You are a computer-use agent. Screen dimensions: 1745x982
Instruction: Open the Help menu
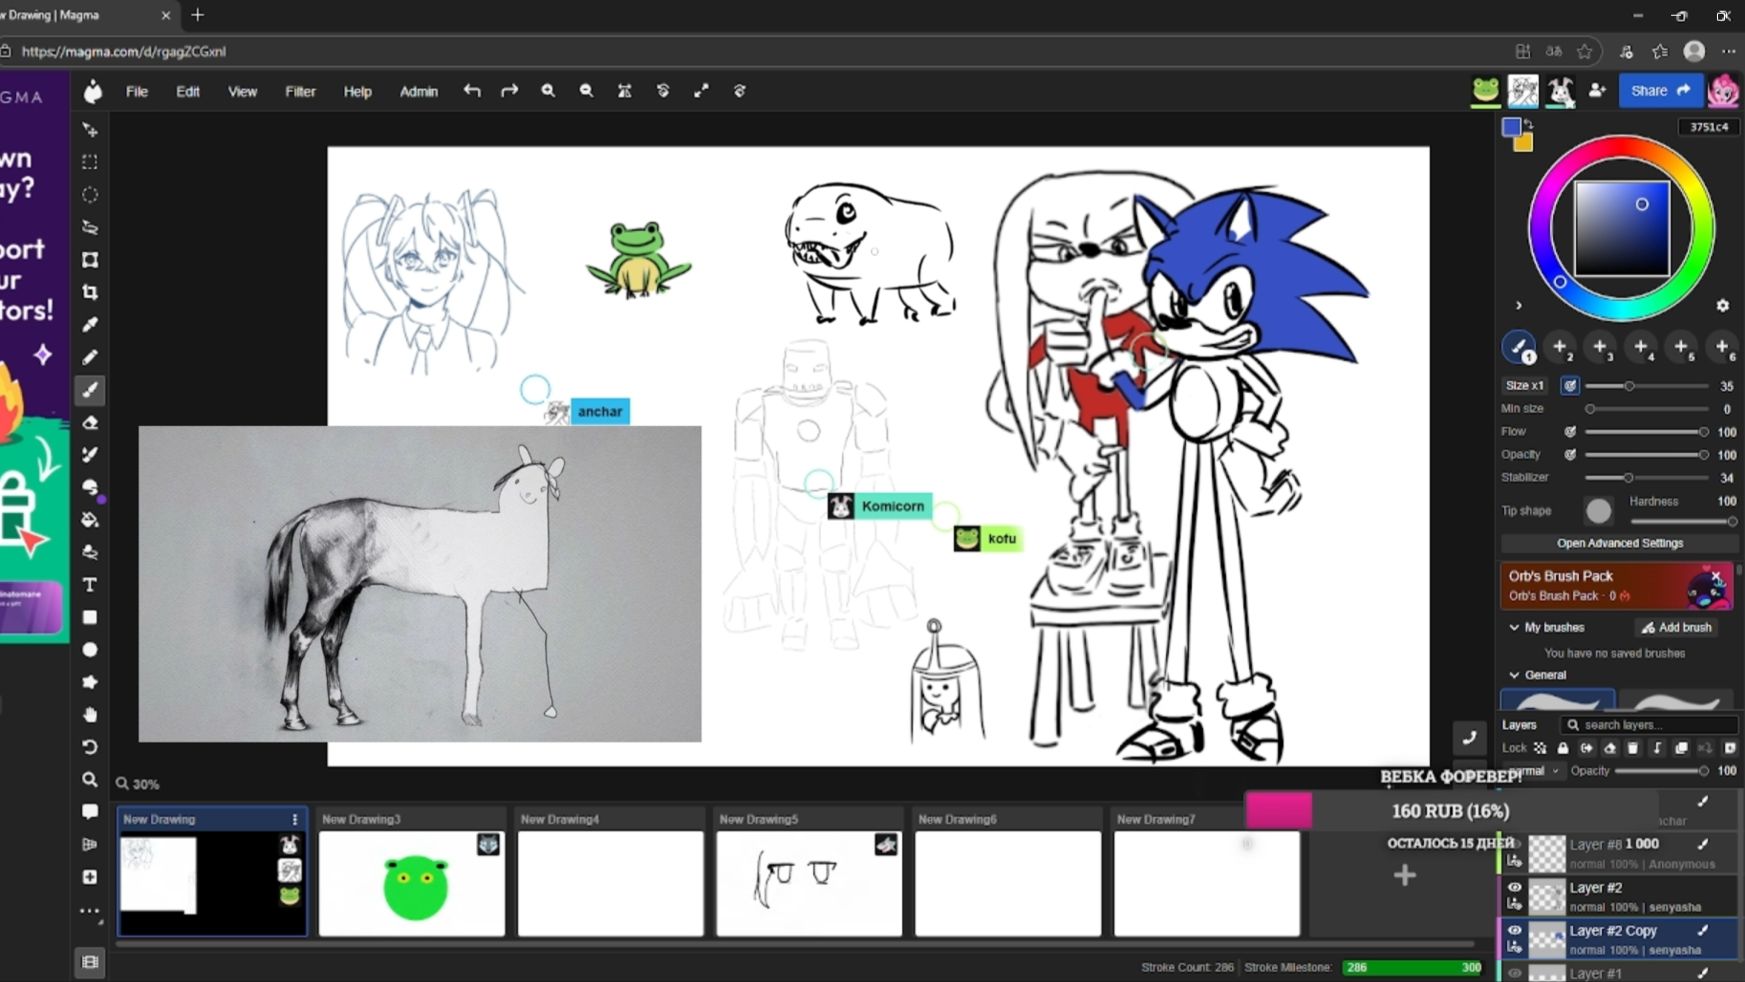[357, 91]
